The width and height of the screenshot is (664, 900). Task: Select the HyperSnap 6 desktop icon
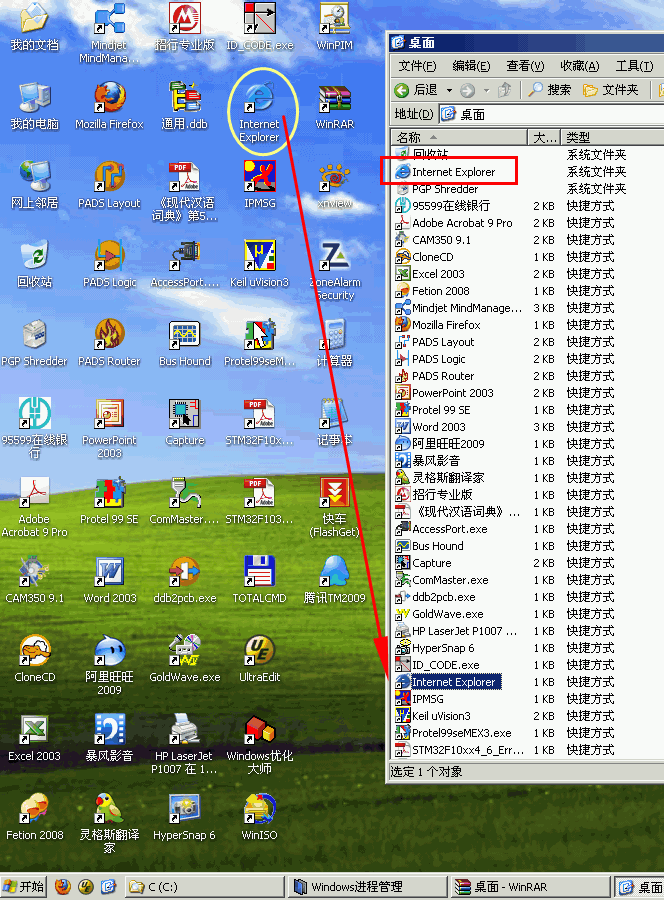(184, 817)
